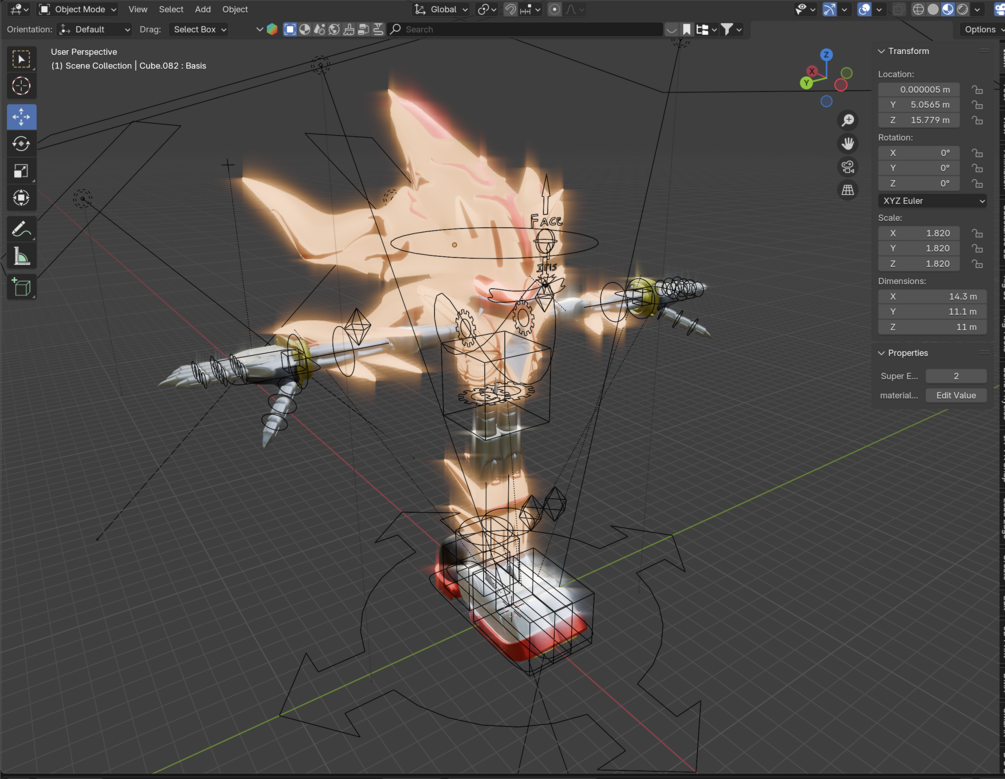Open the Orientation Default dropdown
1005x779 pixels.
(x=94, y=29)
